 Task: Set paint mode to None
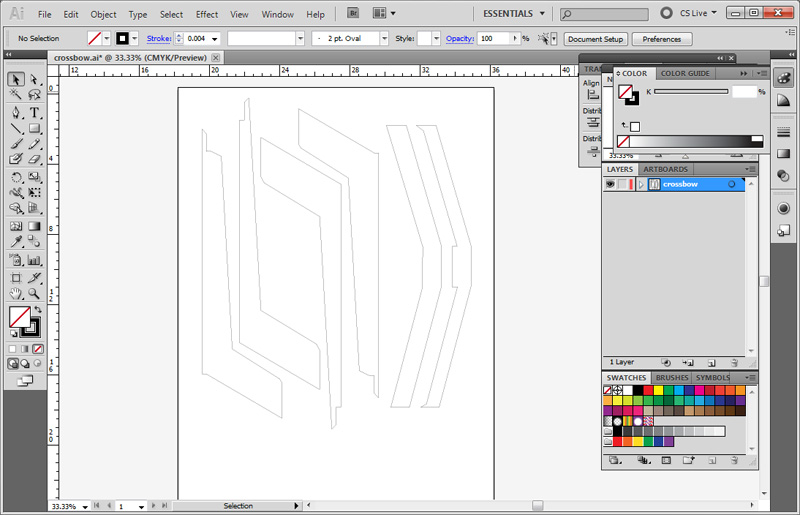pyautogui.click(x=38, y=349)
